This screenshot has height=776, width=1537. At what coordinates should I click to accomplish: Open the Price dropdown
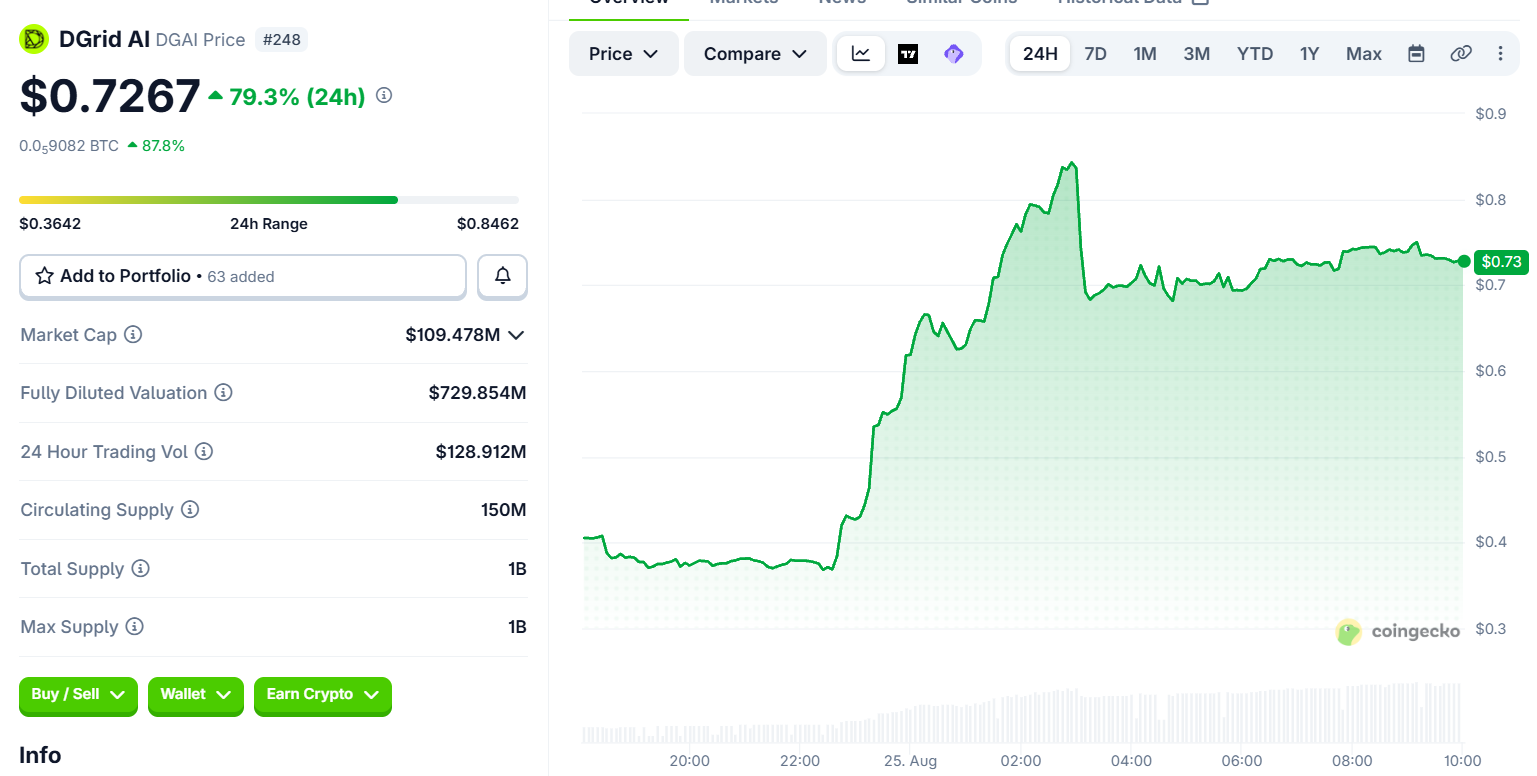point(623,54)
